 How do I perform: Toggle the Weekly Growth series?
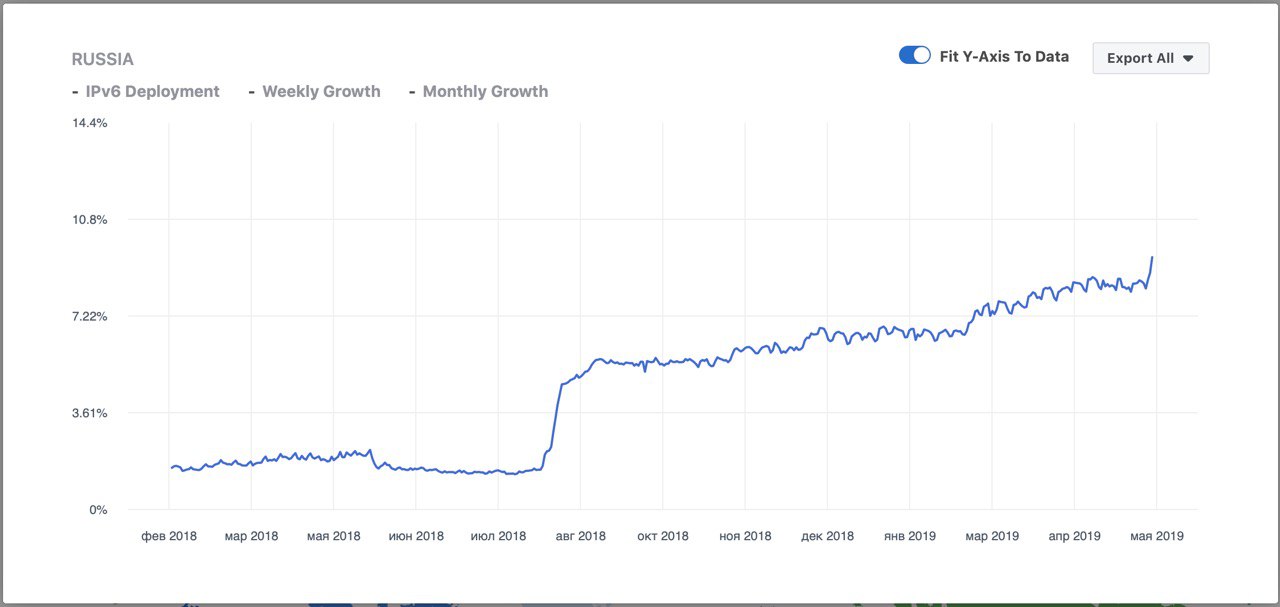coord(314,91)
